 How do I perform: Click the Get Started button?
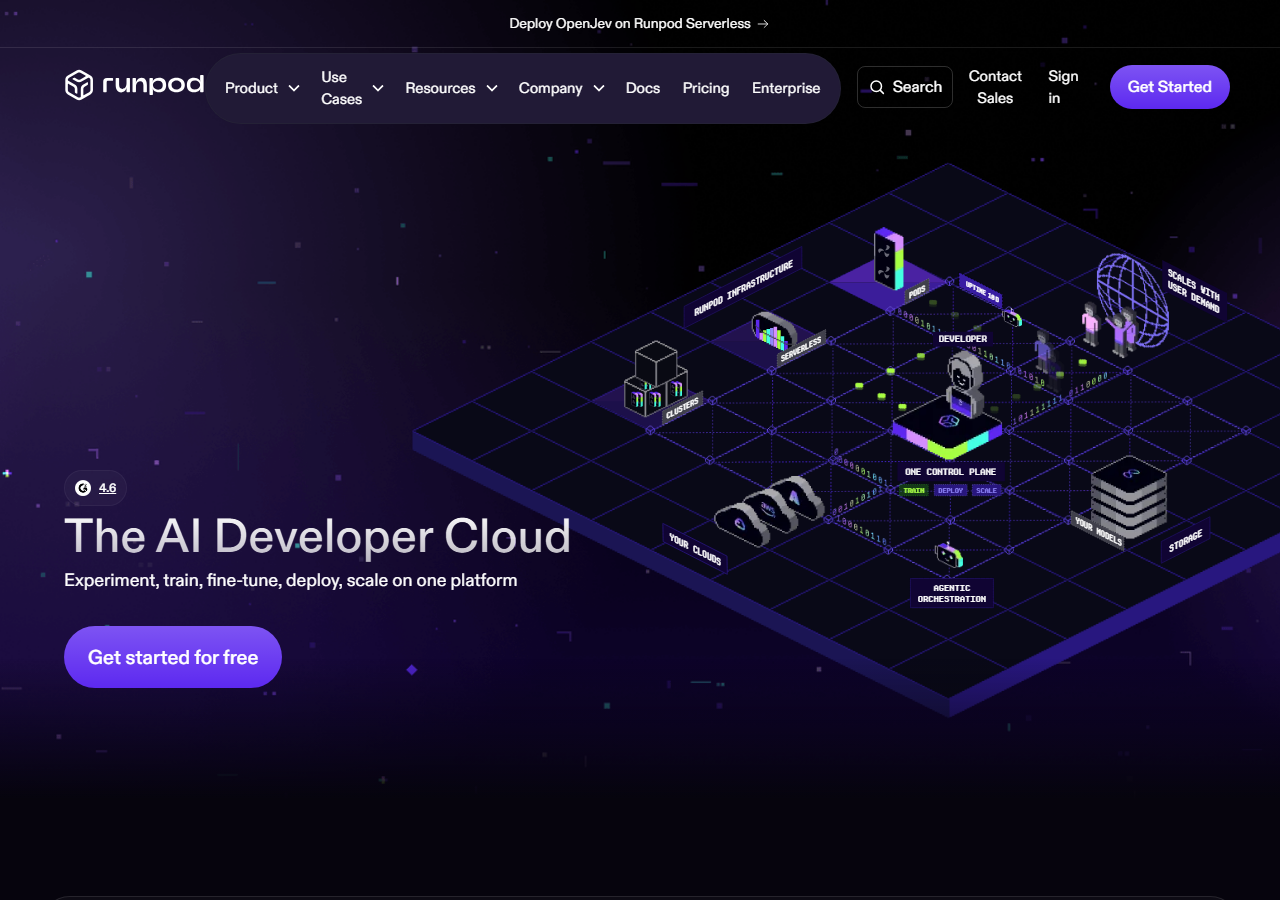pyautogui.click(x=1170, y=87)
